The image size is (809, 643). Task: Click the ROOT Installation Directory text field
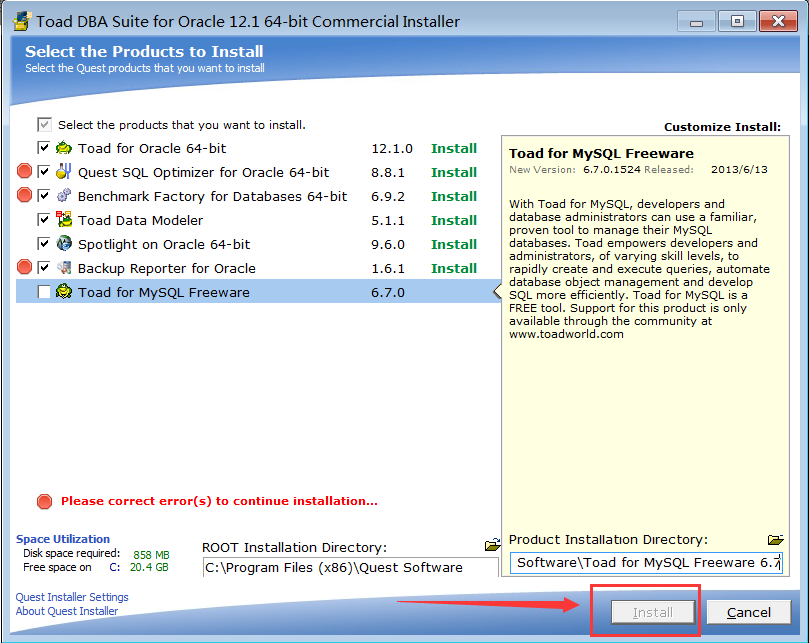[x=351, y=567]
